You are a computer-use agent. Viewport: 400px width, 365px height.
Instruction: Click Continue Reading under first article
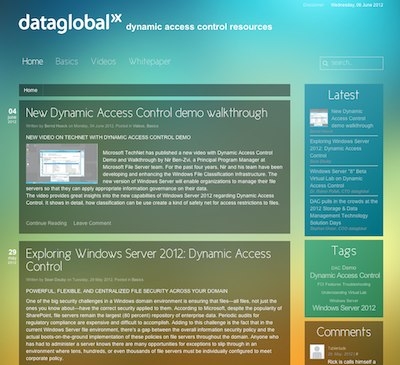point(46,223)
